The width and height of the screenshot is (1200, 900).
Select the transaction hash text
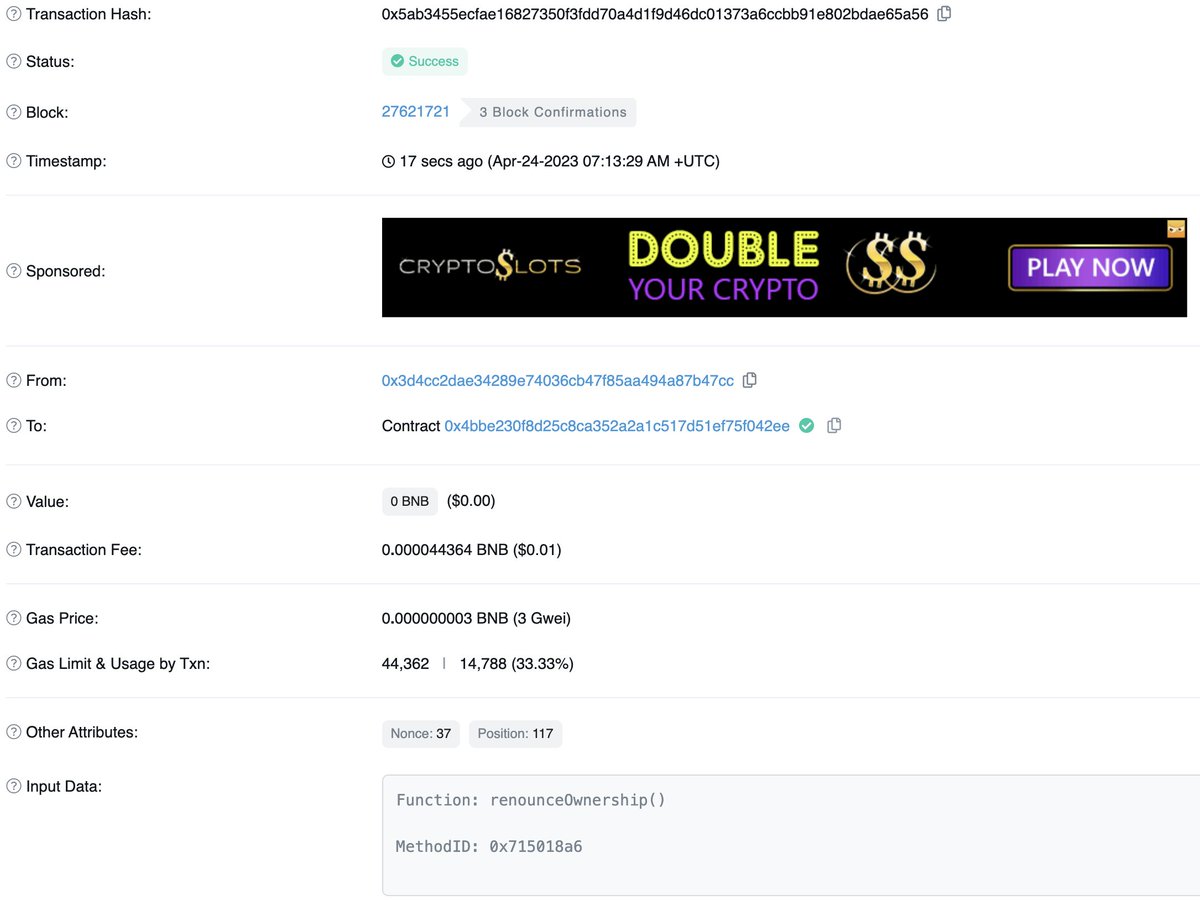(x=655, y=14)
